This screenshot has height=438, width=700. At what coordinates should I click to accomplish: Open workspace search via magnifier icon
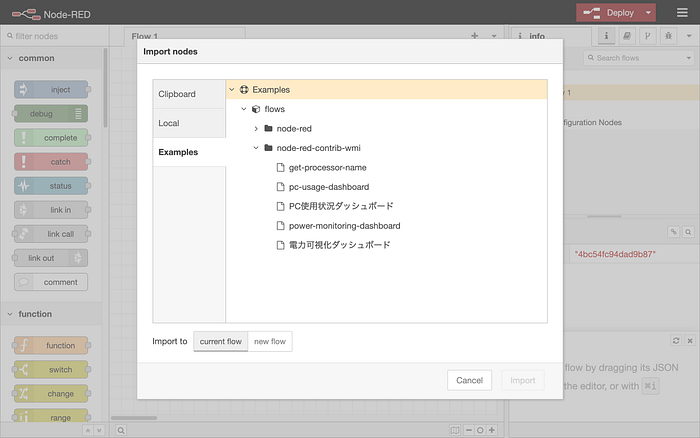121,430
